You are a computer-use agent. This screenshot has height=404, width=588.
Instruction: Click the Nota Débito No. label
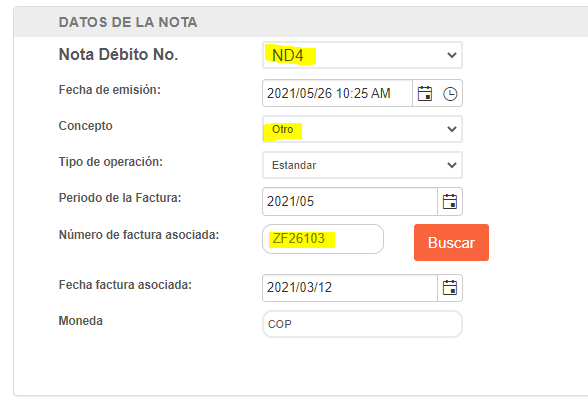coord(118,55)
